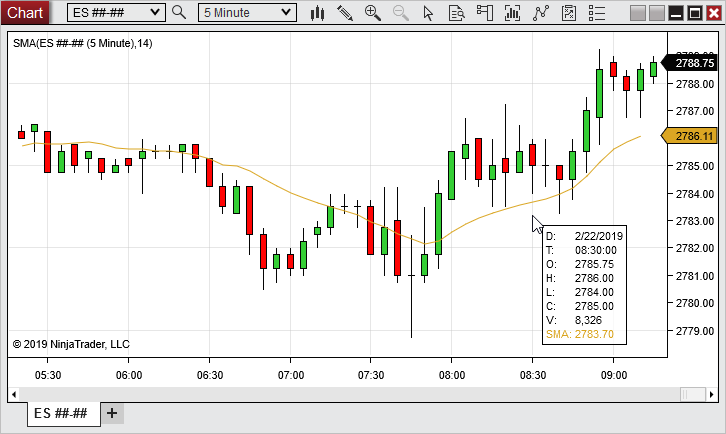Click the zoom in magnifier
The height and width of the screenshot is (434, 726).
point(373,13)
